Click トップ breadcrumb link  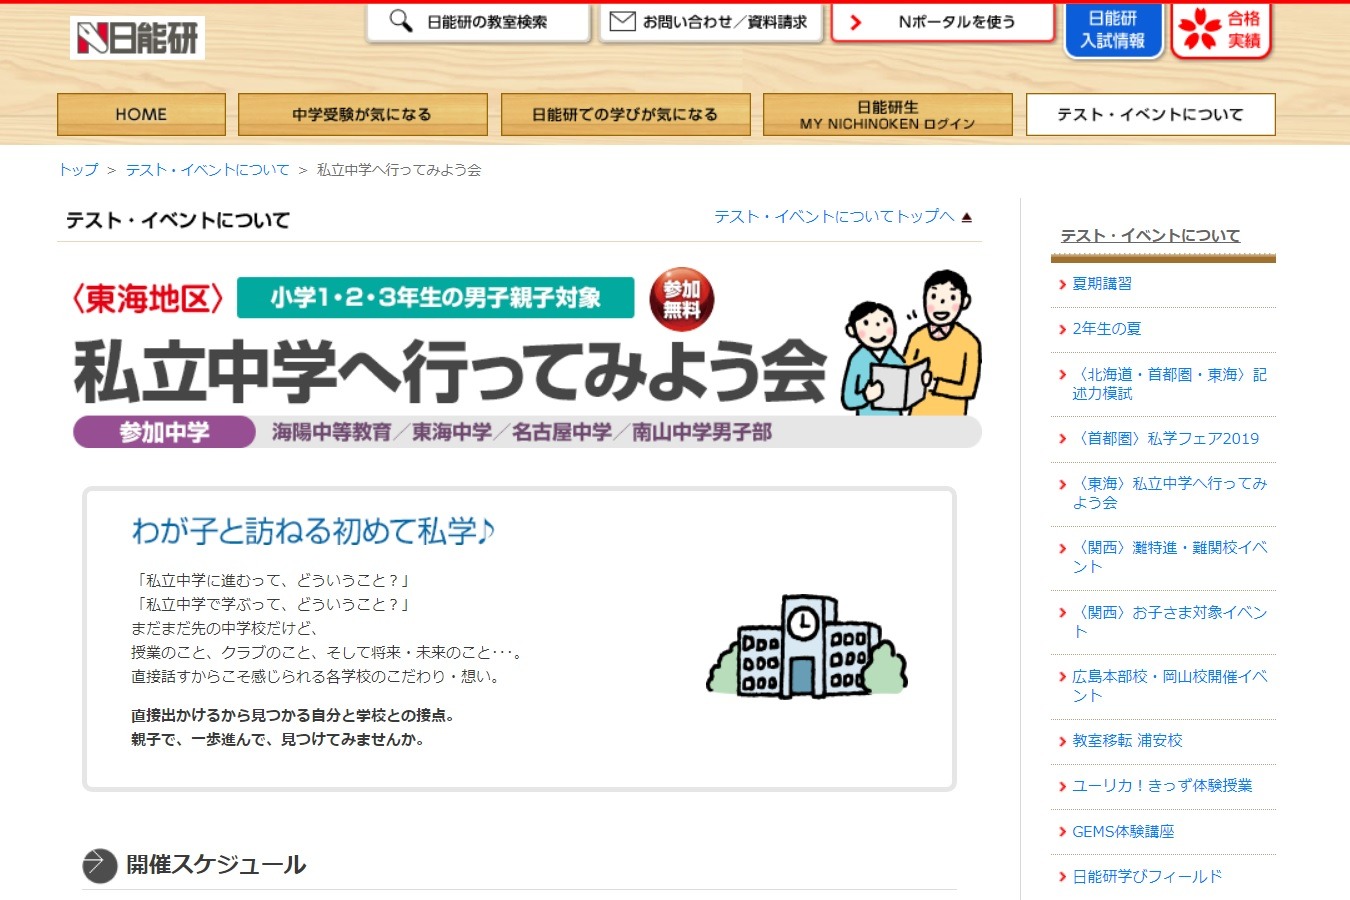(78, 170)
